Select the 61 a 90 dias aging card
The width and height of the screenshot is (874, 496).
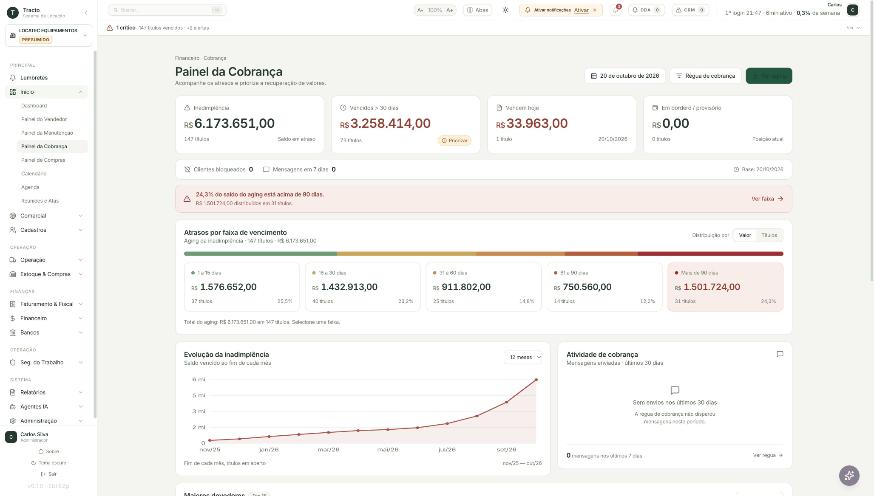pyautogui.click(x=604, y=287)
